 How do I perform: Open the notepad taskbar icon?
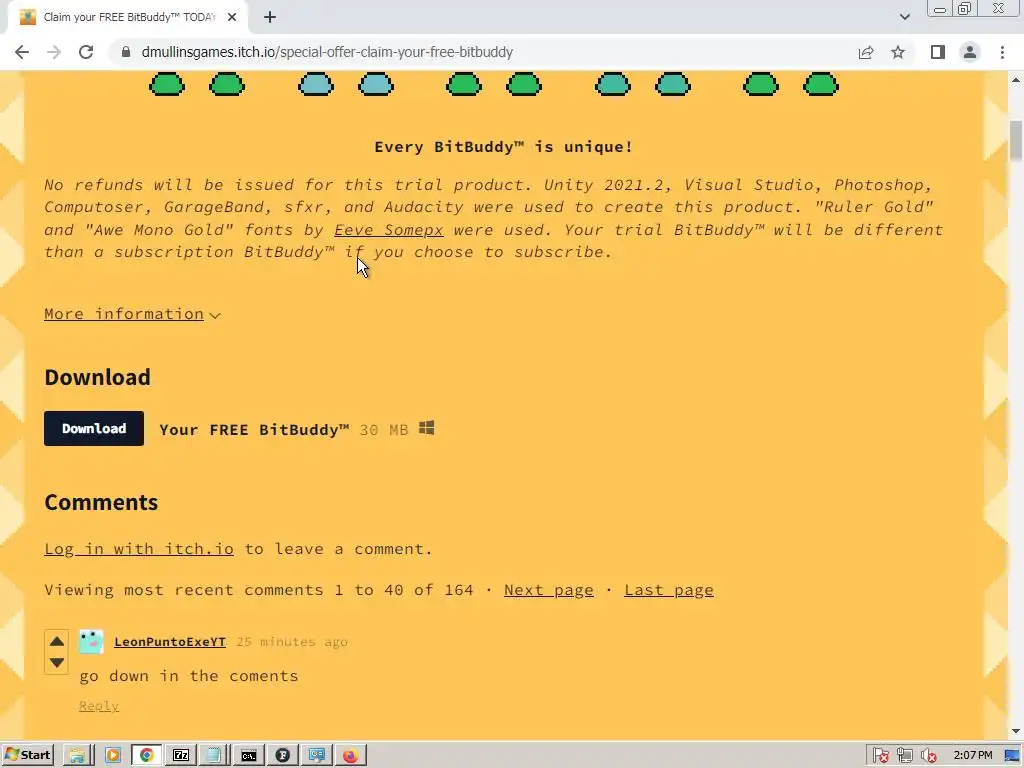click(214, 756)
